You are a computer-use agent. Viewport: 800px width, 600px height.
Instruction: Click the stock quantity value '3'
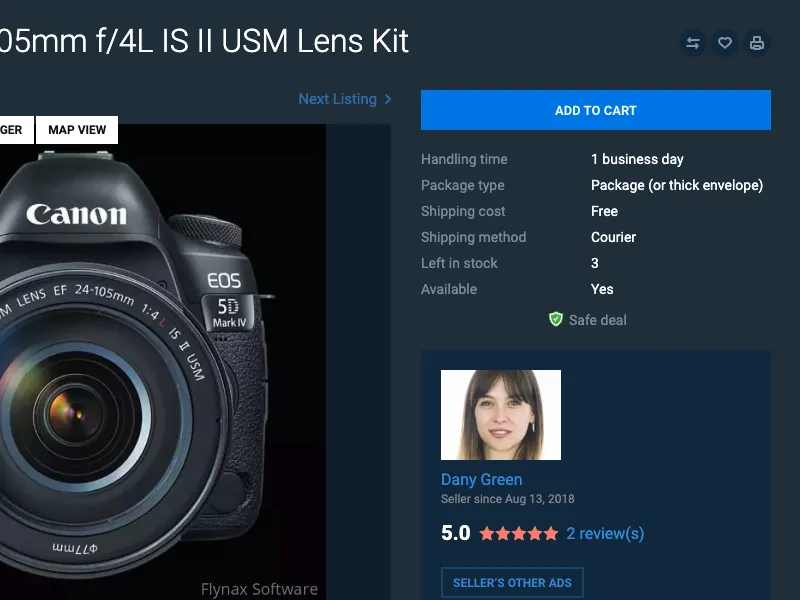point(594,263)
